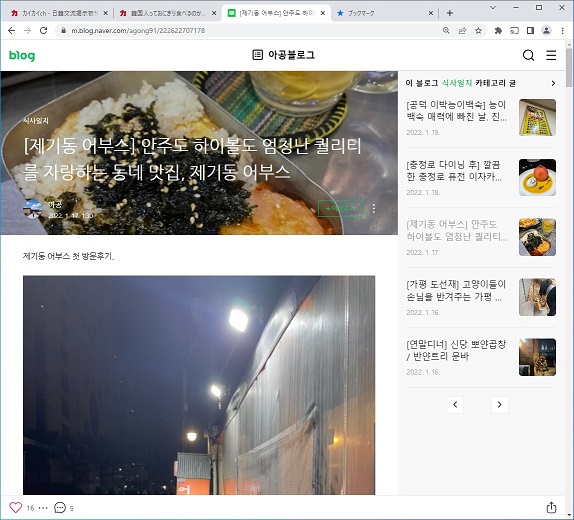Close the カイカイch tab
Image resolution: width=574 pixels, height=520 pixels.
point(105,13)
